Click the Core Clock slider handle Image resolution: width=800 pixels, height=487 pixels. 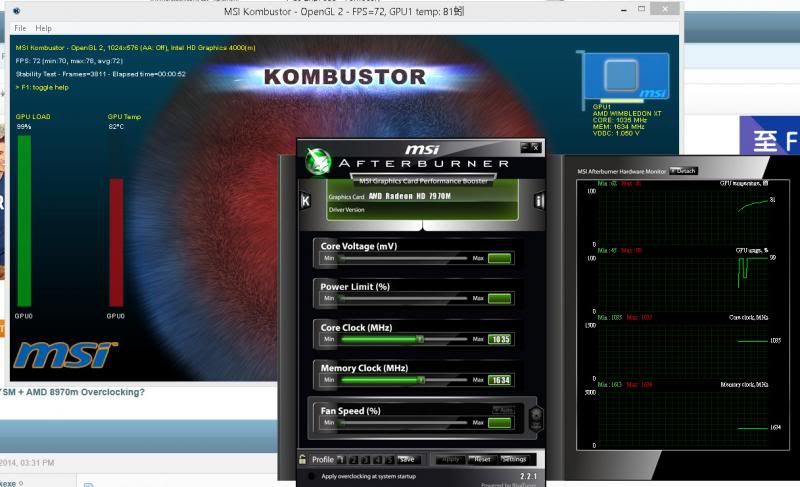click(x=420, y=339)
